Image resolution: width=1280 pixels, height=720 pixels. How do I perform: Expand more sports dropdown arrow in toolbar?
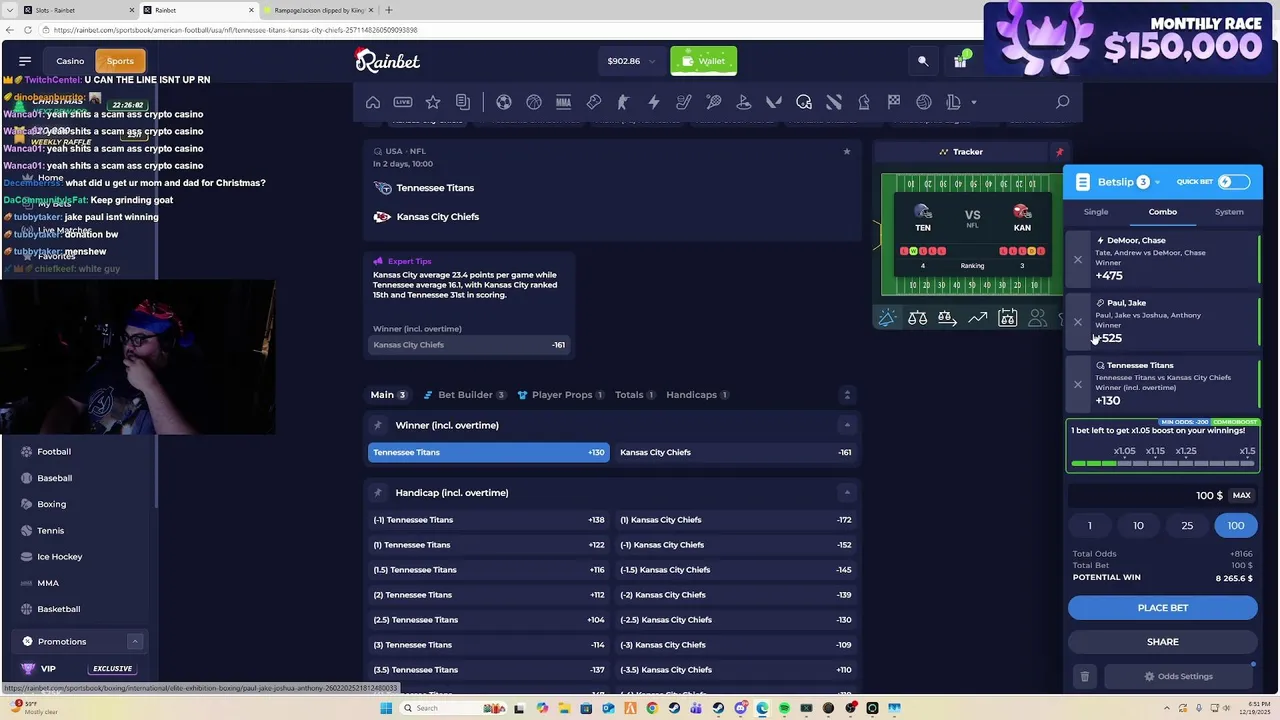(973, 102)
